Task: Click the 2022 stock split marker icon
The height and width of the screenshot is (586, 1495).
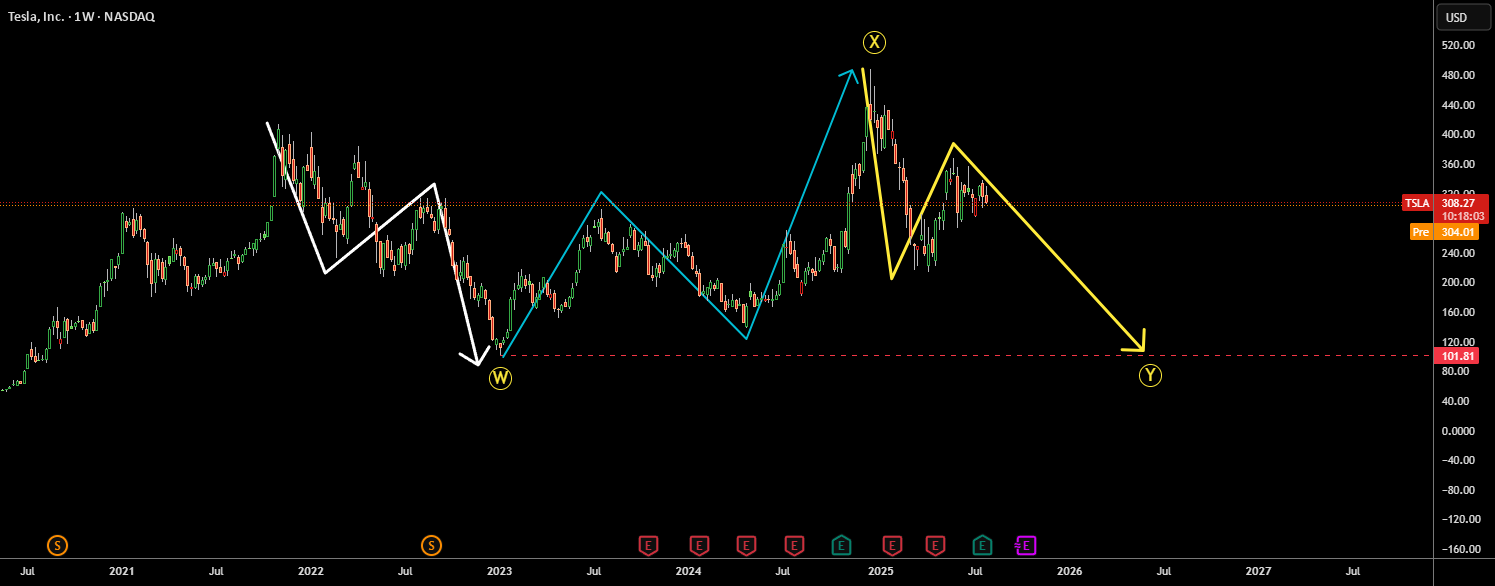Action: pyautogui.click(x=431, y=545)
